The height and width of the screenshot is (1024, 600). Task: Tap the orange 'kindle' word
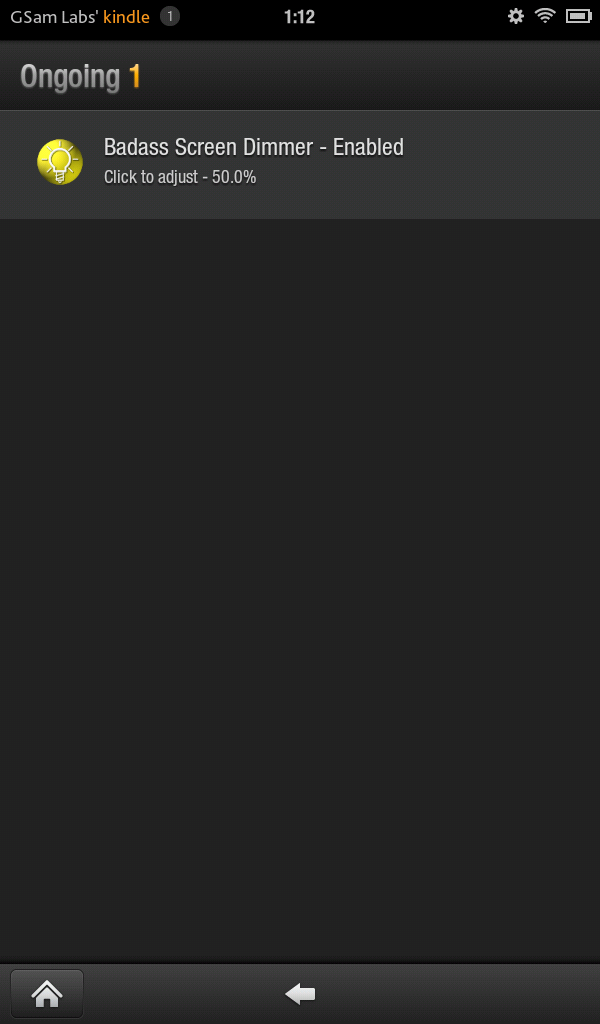click(x=126, y=17)
